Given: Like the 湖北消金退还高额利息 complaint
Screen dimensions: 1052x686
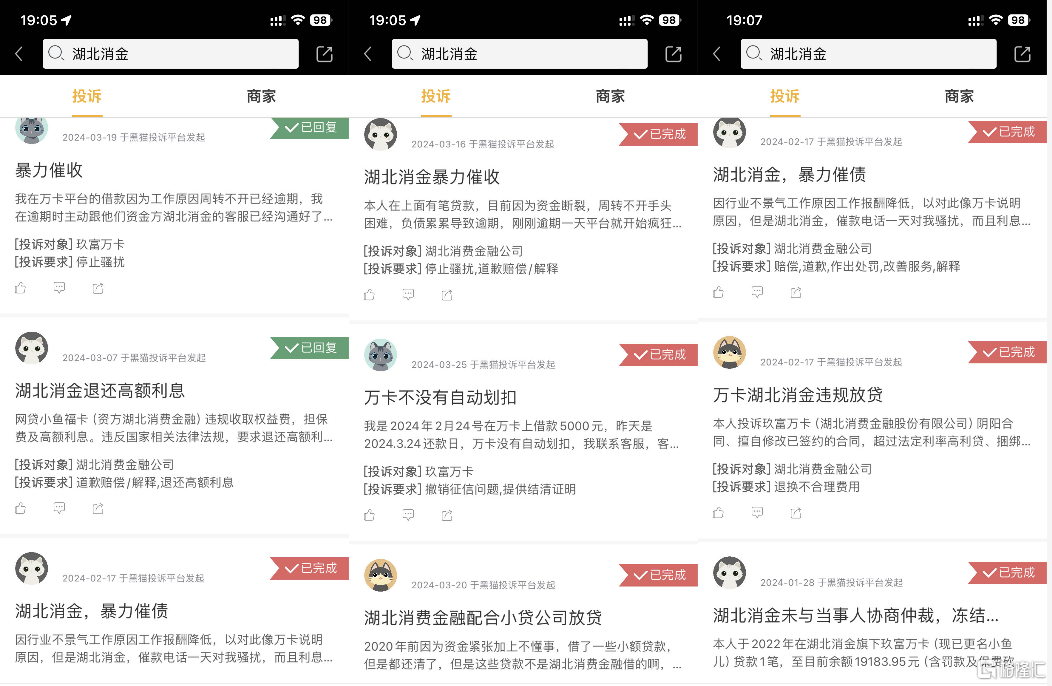Looking at the screenshot, I should click(x=21, y=508).
